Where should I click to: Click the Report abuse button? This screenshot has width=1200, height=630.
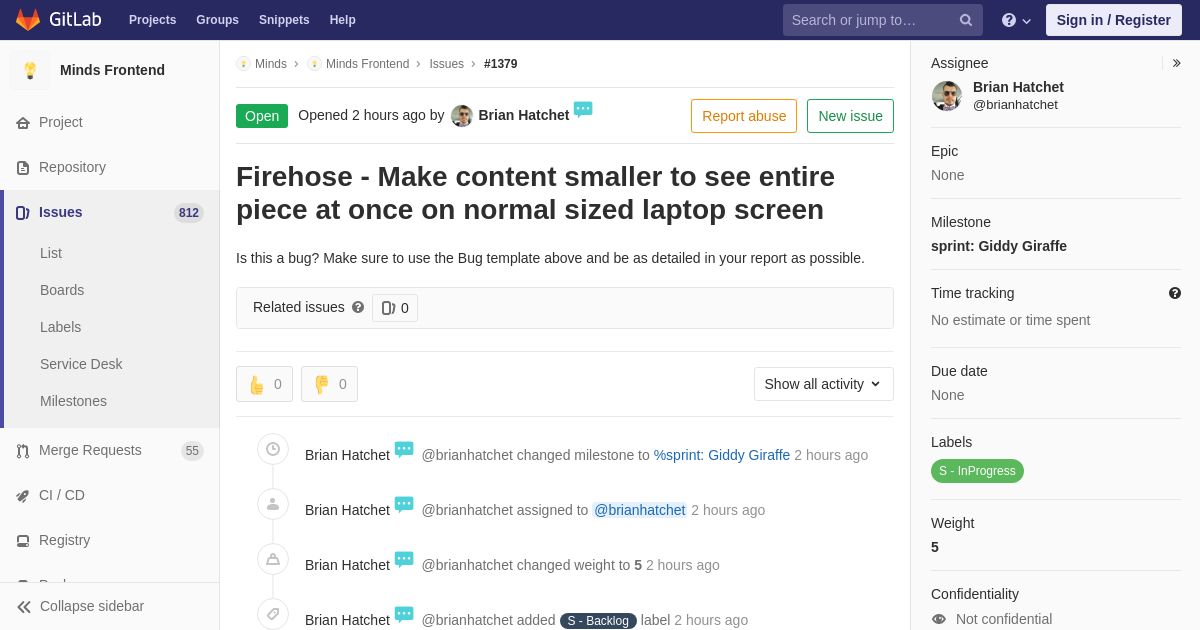pyautogui.click(x=744, y=116)
